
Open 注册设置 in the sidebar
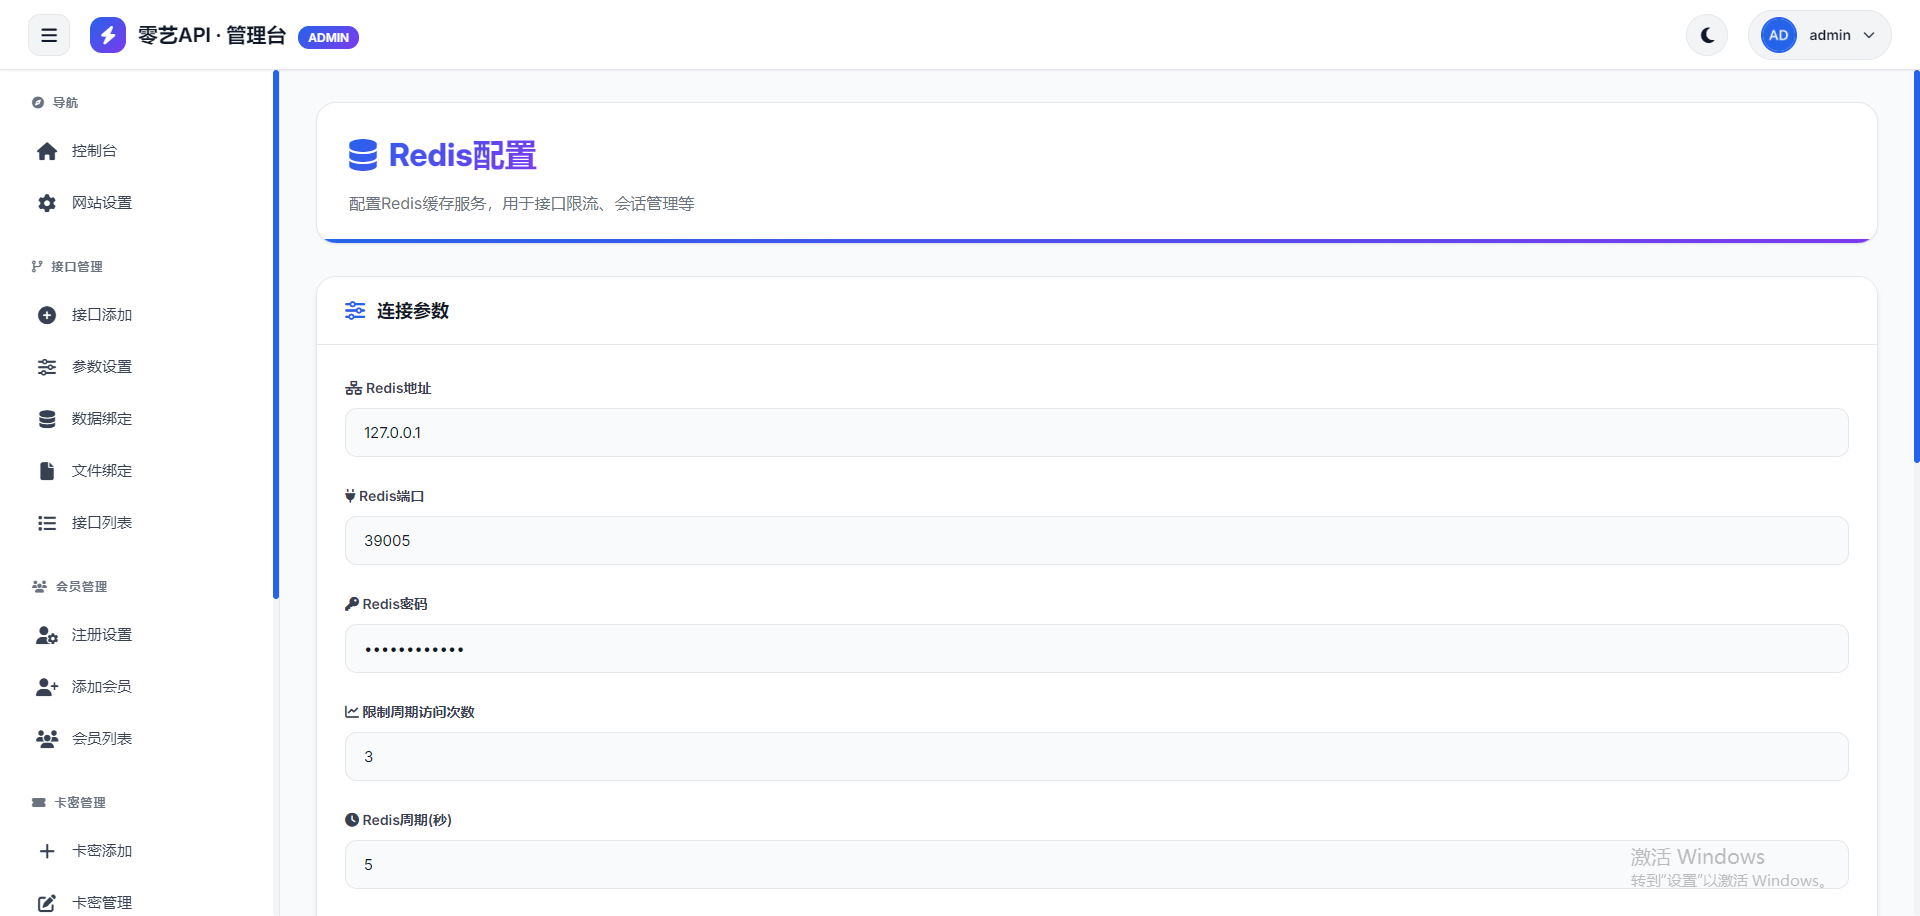point(101,635)
